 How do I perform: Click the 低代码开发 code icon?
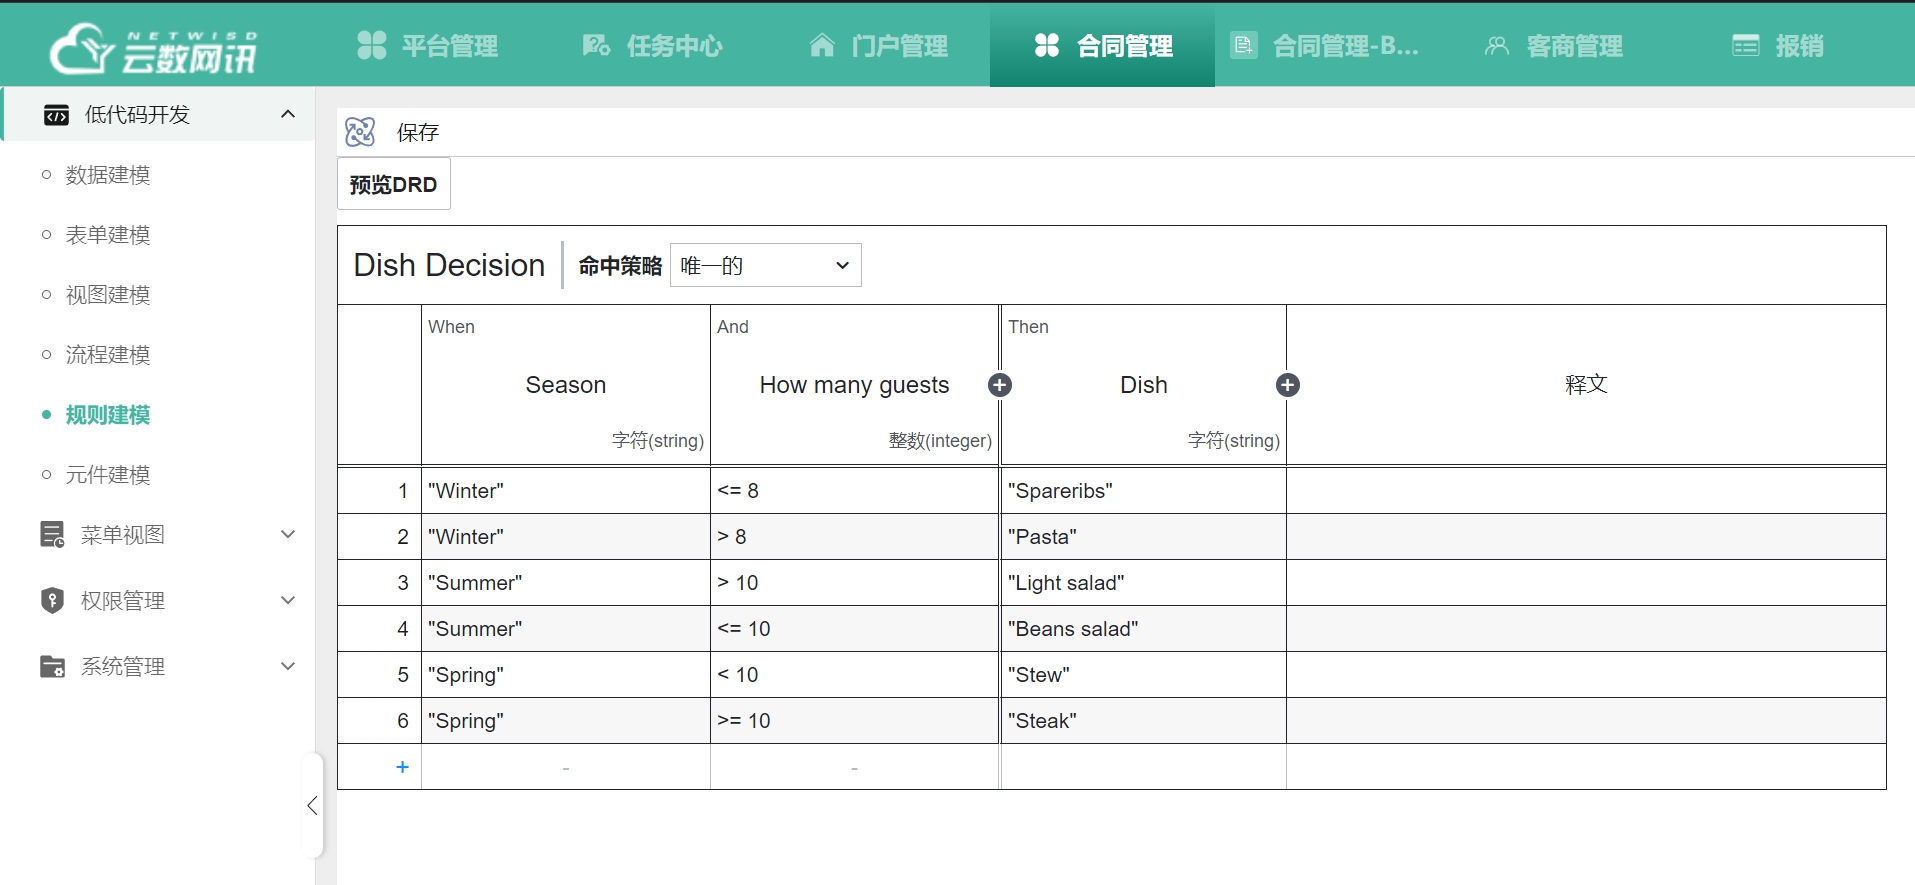pos(56,115)
